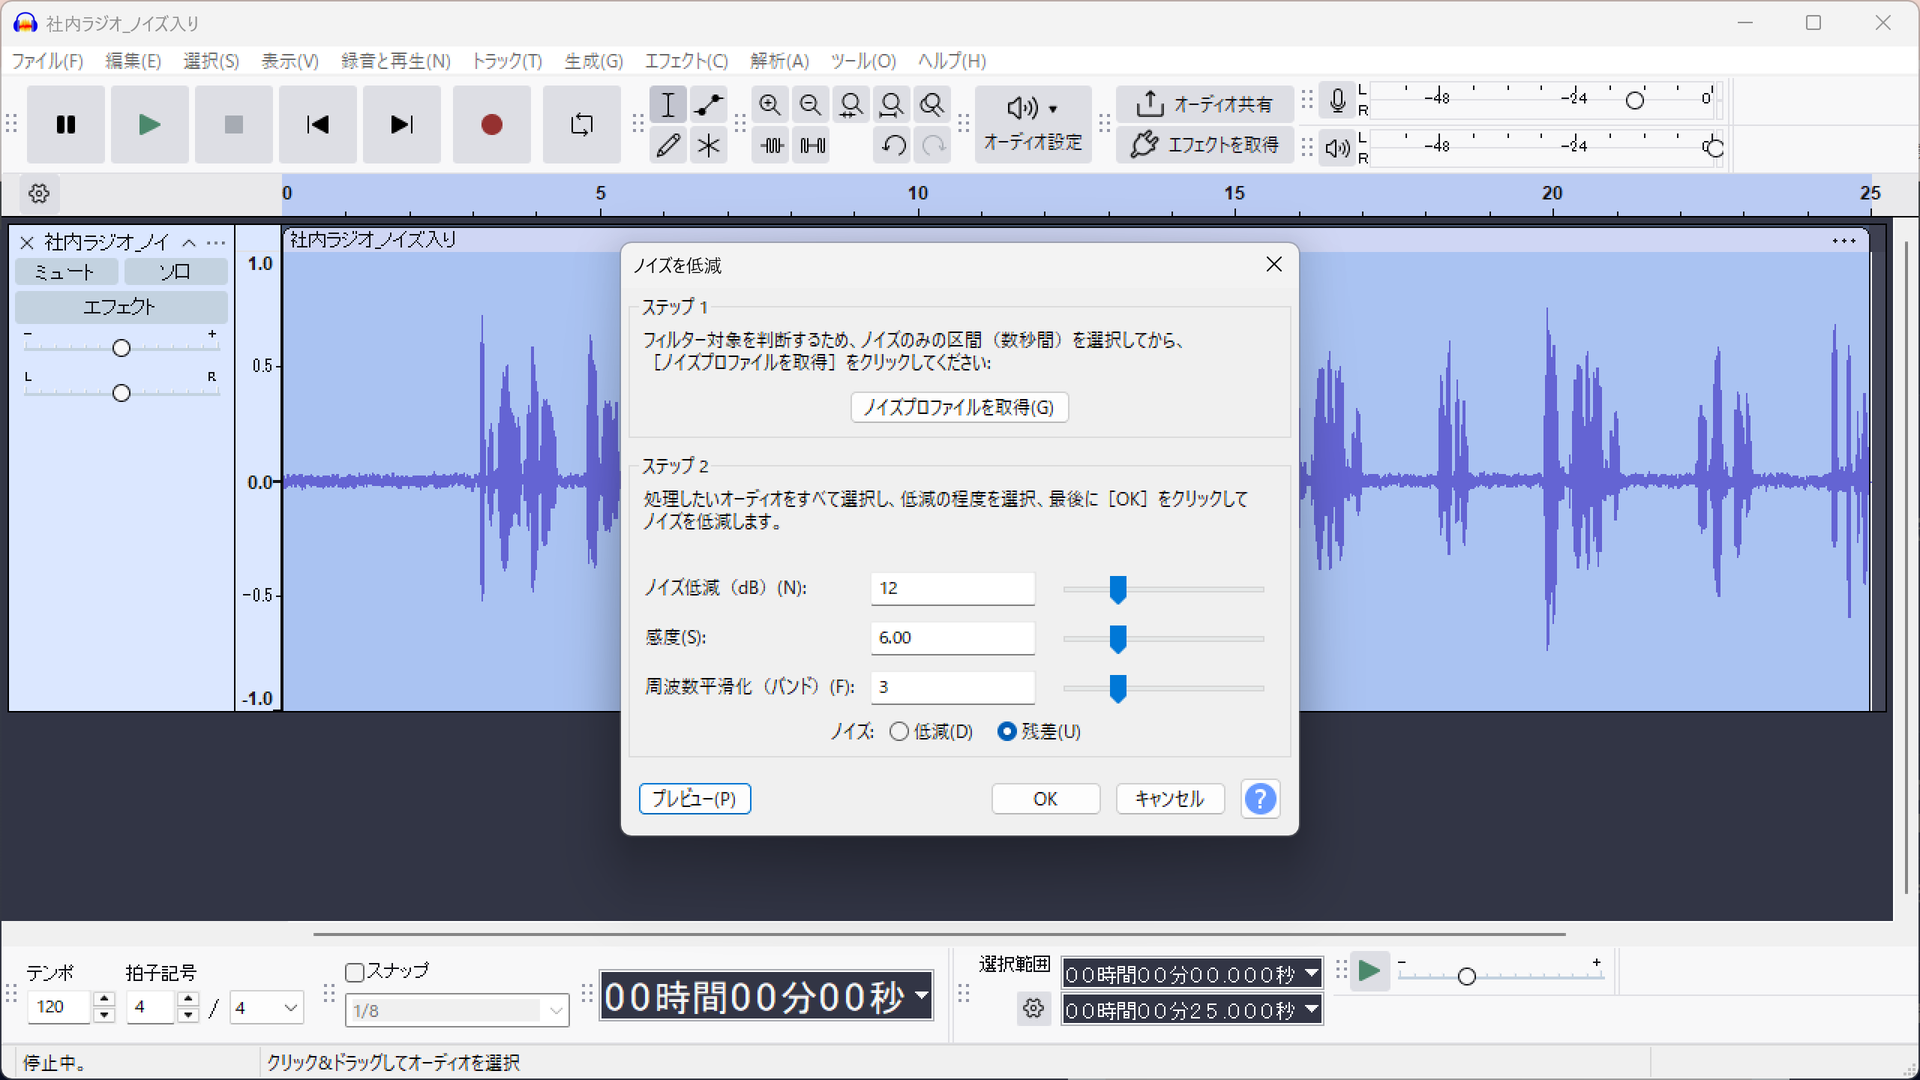Open the エフェクト(C) menu
Viewport: 1920px width, 1080px height.
coord(686,61)
